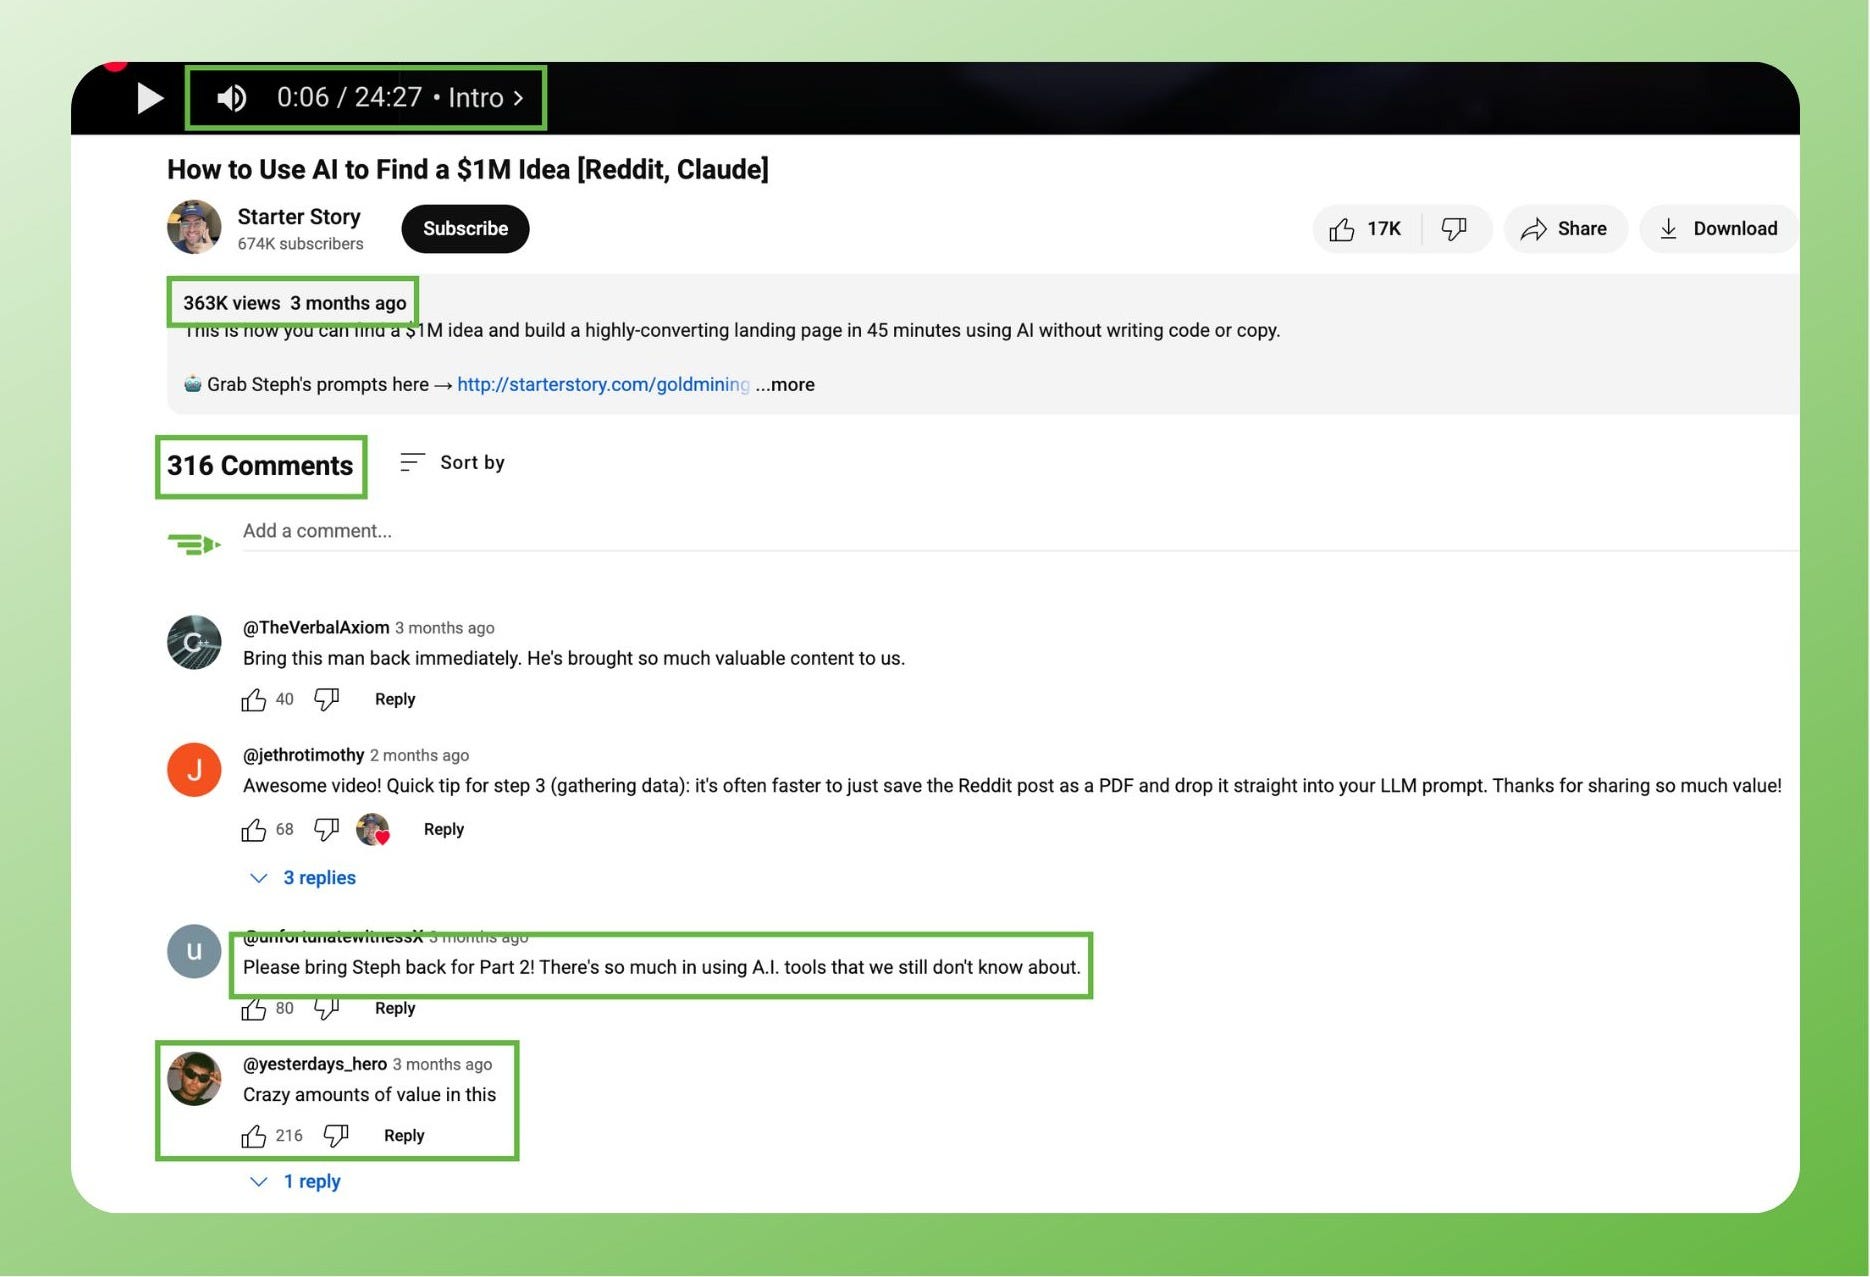Open the Starter Story channel name

[299, 216]
